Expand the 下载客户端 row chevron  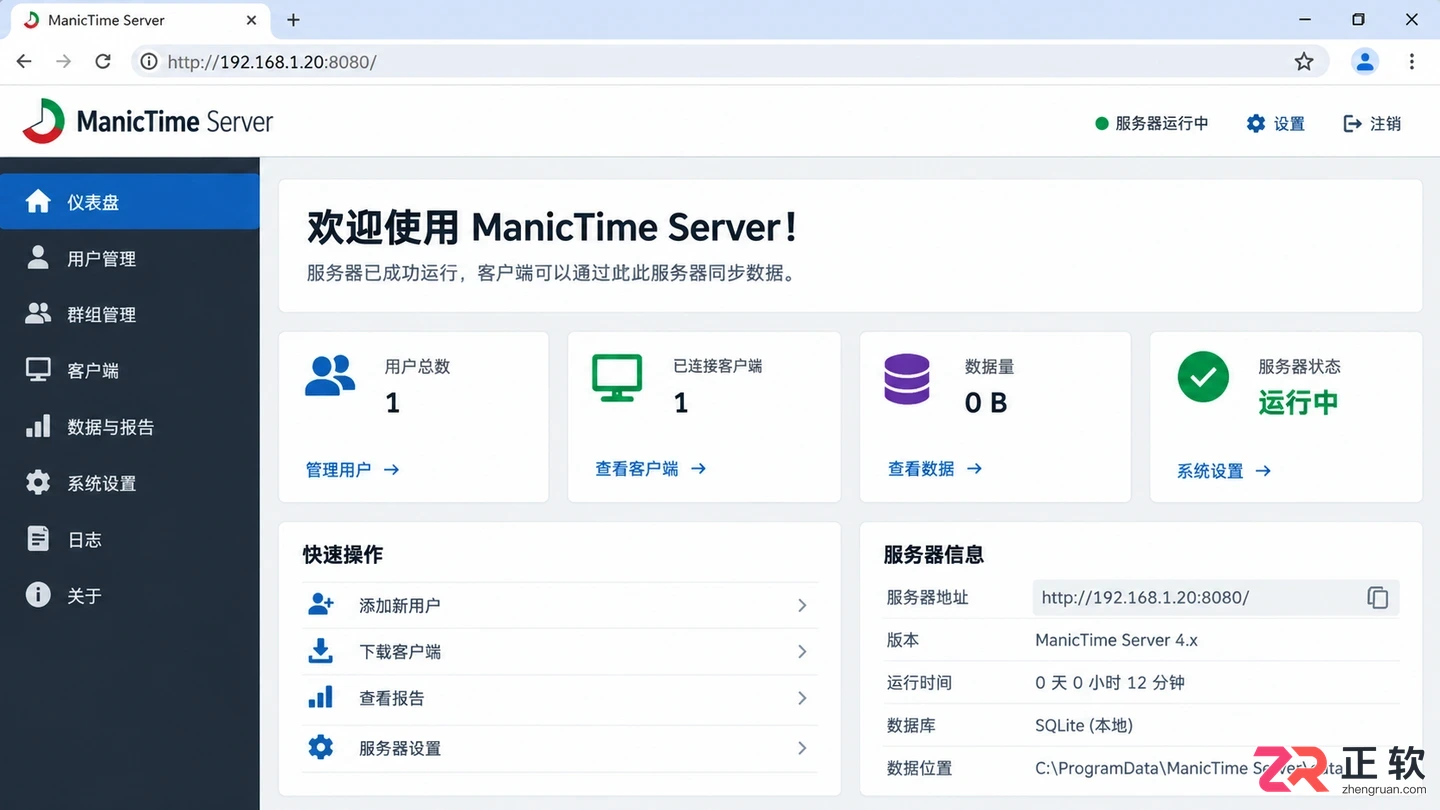802,651
